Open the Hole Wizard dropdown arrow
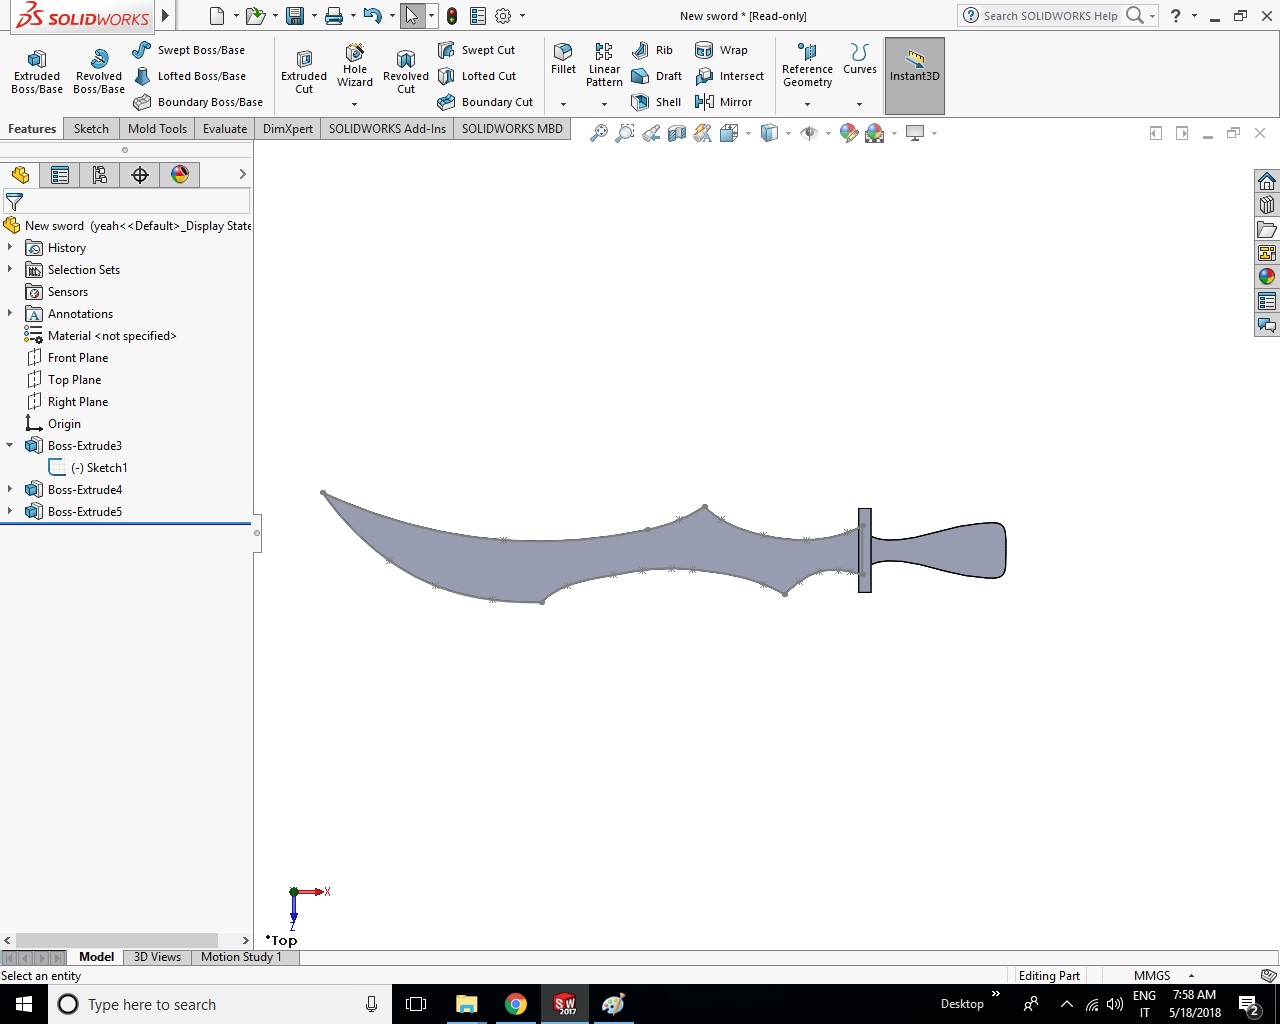Viewport: 1280px width, 1024px height. coord(354,104)
